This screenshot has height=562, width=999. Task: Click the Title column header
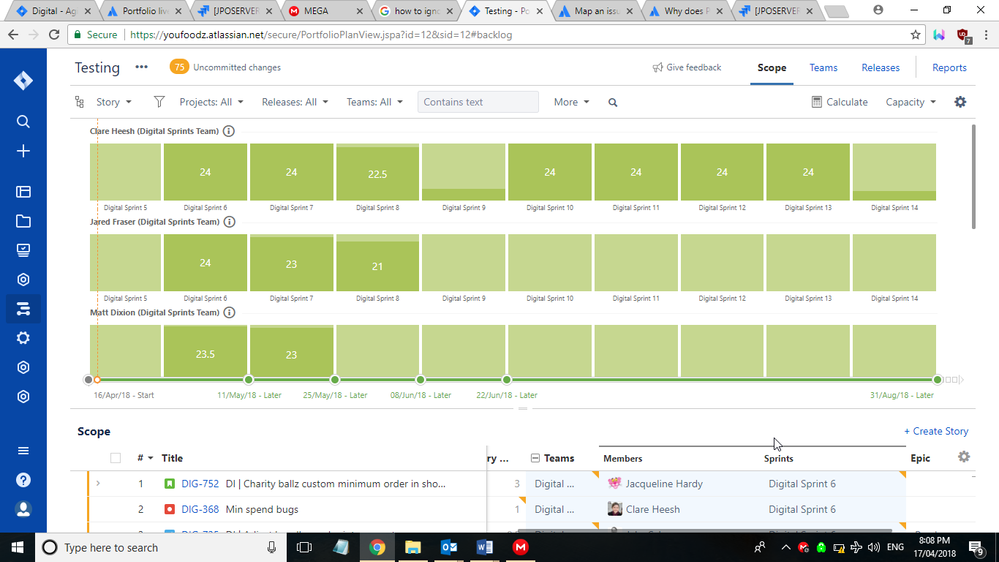172,458
